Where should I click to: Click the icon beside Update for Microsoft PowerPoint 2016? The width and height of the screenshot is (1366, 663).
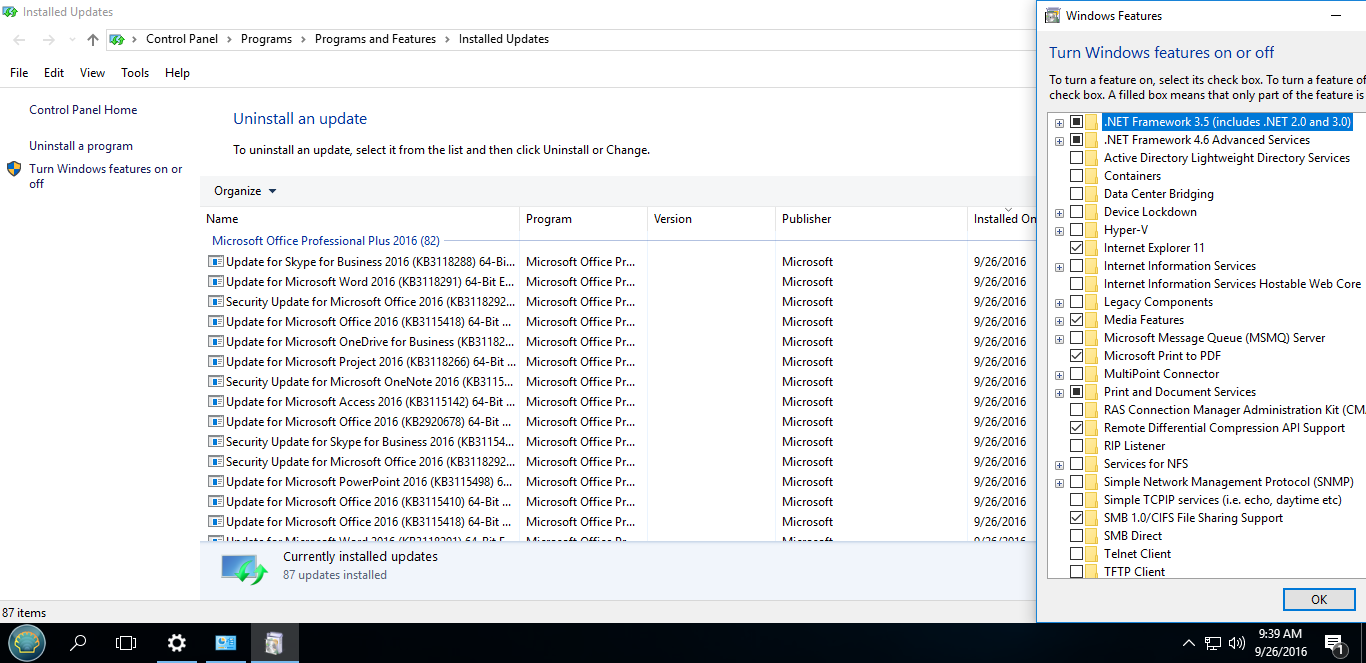click(x=216, y=482)
